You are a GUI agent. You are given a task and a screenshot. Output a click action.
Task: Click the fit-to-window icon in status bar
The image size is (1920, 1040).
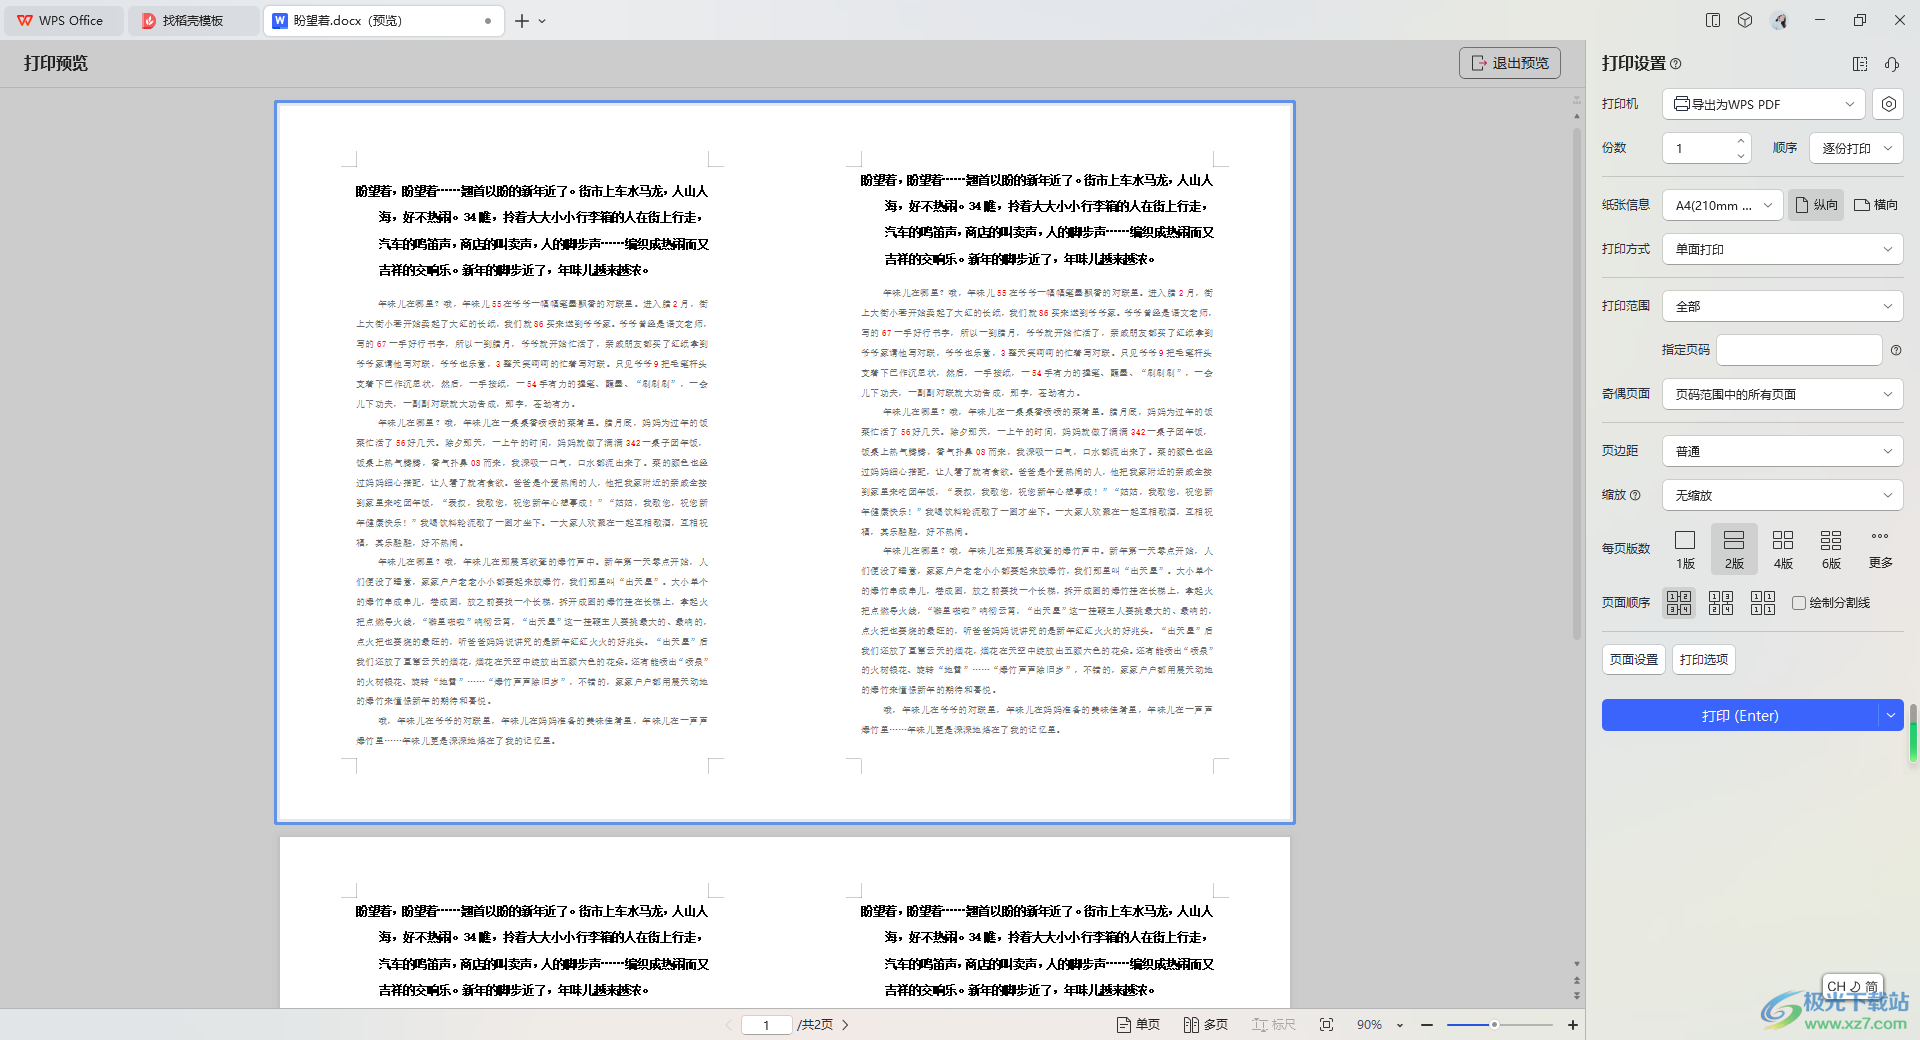[1327, 1025]
